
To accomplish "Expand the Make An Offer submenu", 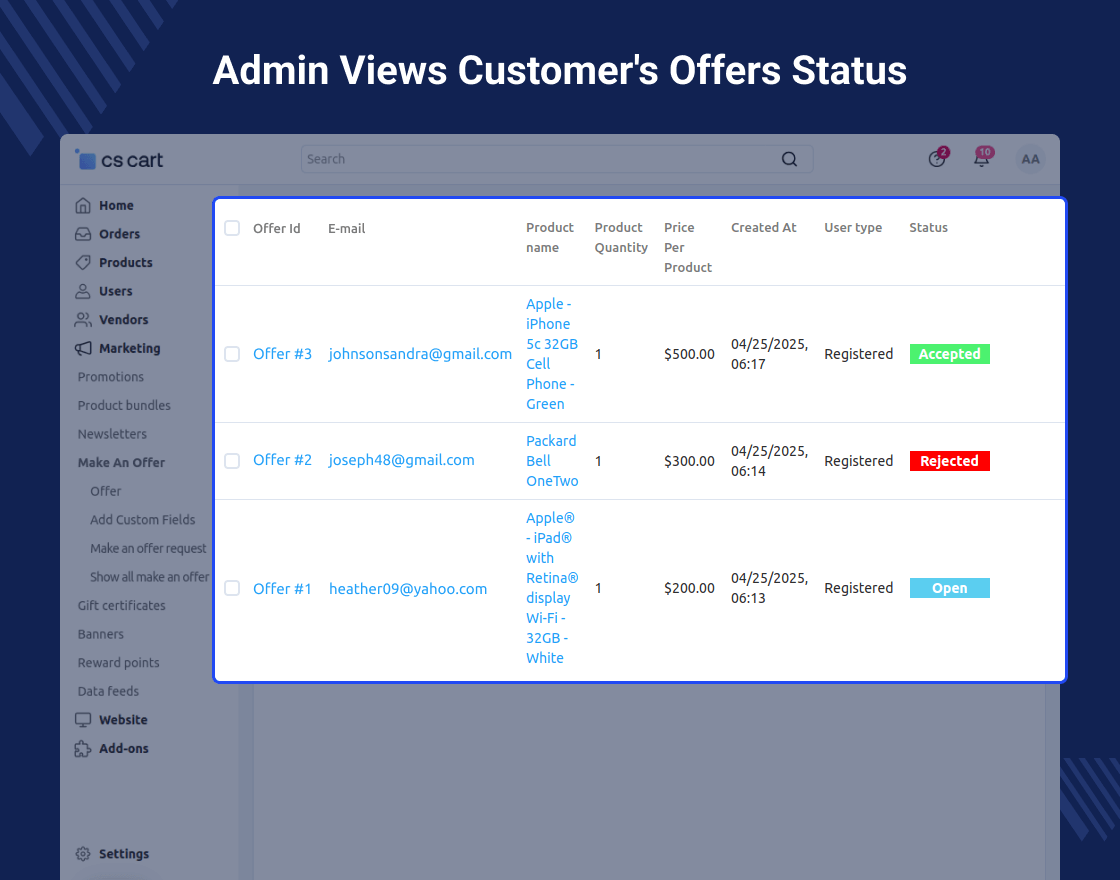I will pos(121,463).
